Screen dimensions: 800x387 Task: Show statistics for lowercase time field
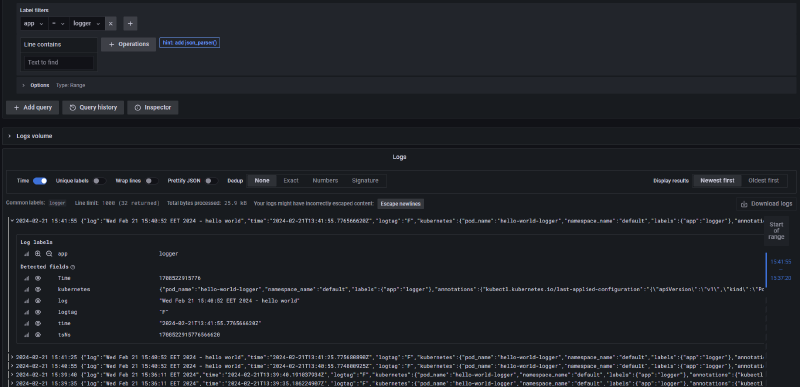pyautogui.click(x=27, y=323)
